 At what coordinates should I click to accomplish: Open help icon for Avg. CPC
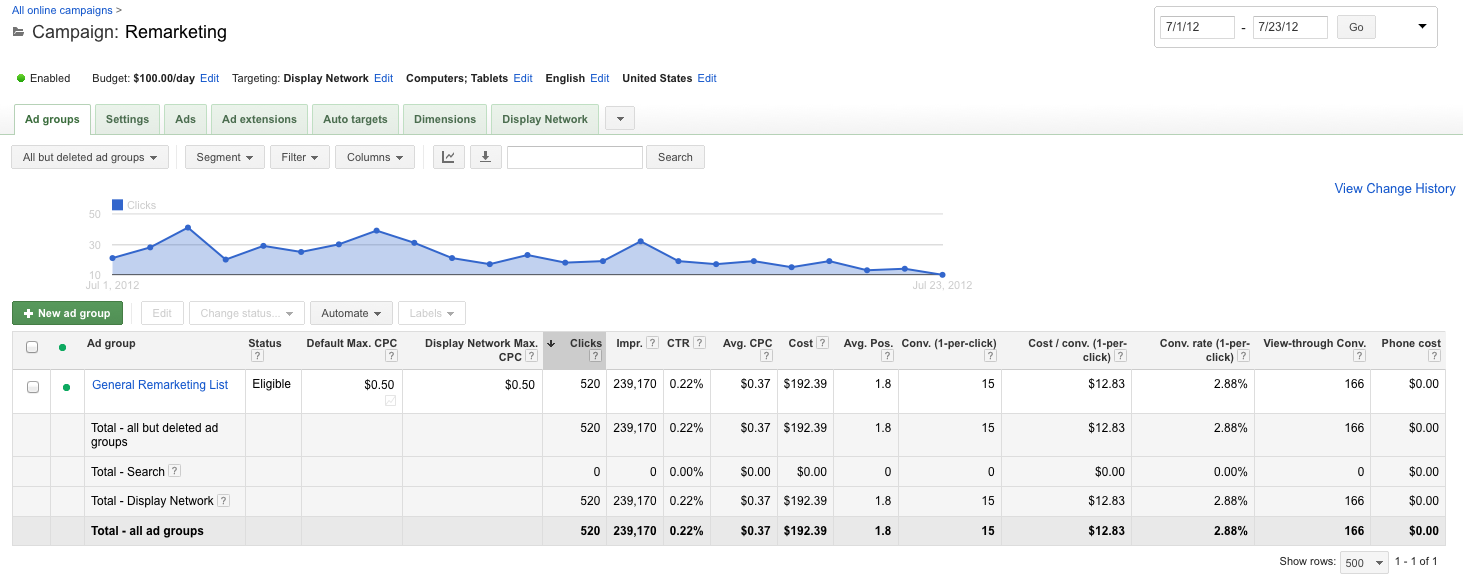coord(766,356)
